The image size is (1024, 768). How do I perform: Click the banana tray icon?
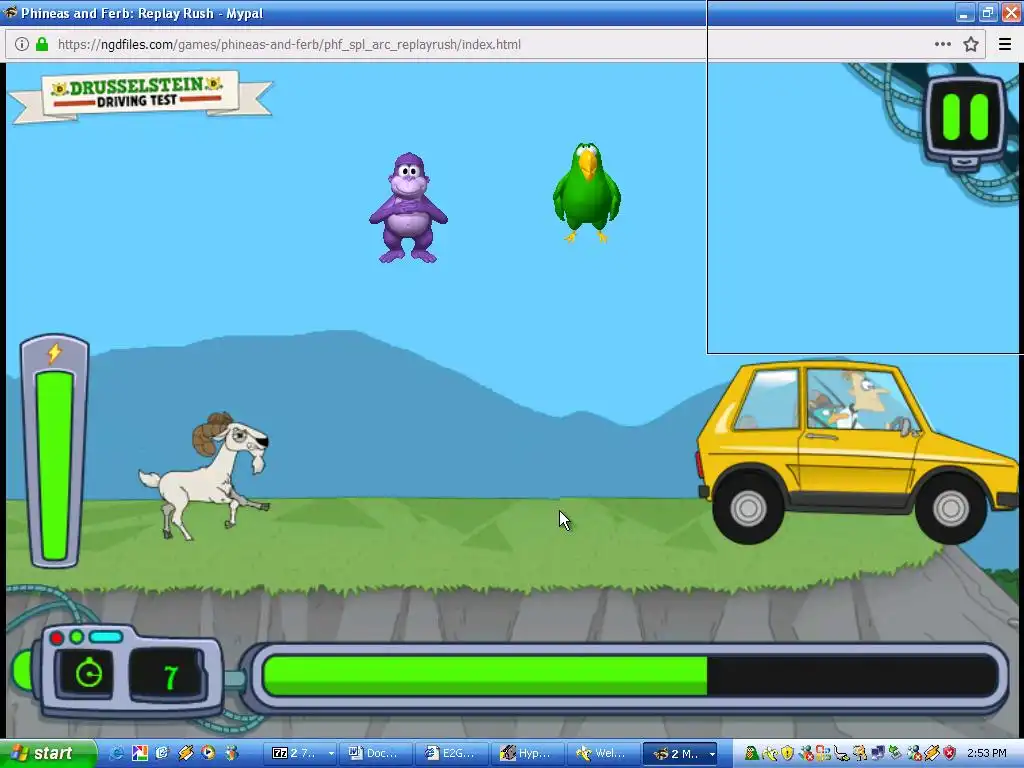pyautogui.click(x=771, y=753)
